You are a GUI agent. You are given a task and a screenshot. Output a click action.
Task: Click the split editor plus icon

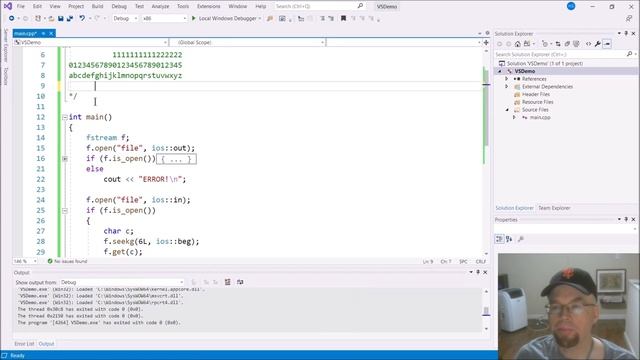coord(486,42)
